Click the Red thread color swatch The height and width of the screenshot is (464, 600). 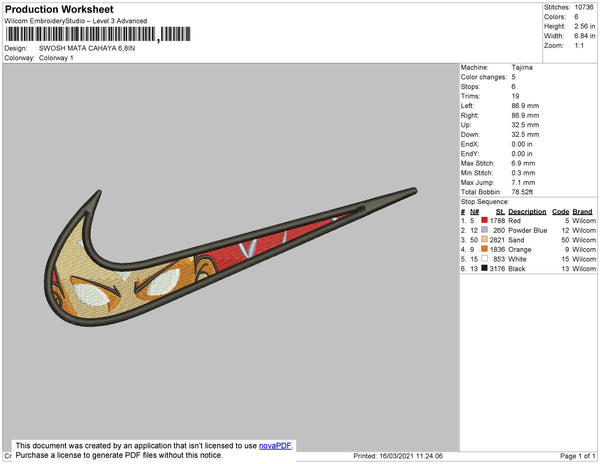[484, 220]
